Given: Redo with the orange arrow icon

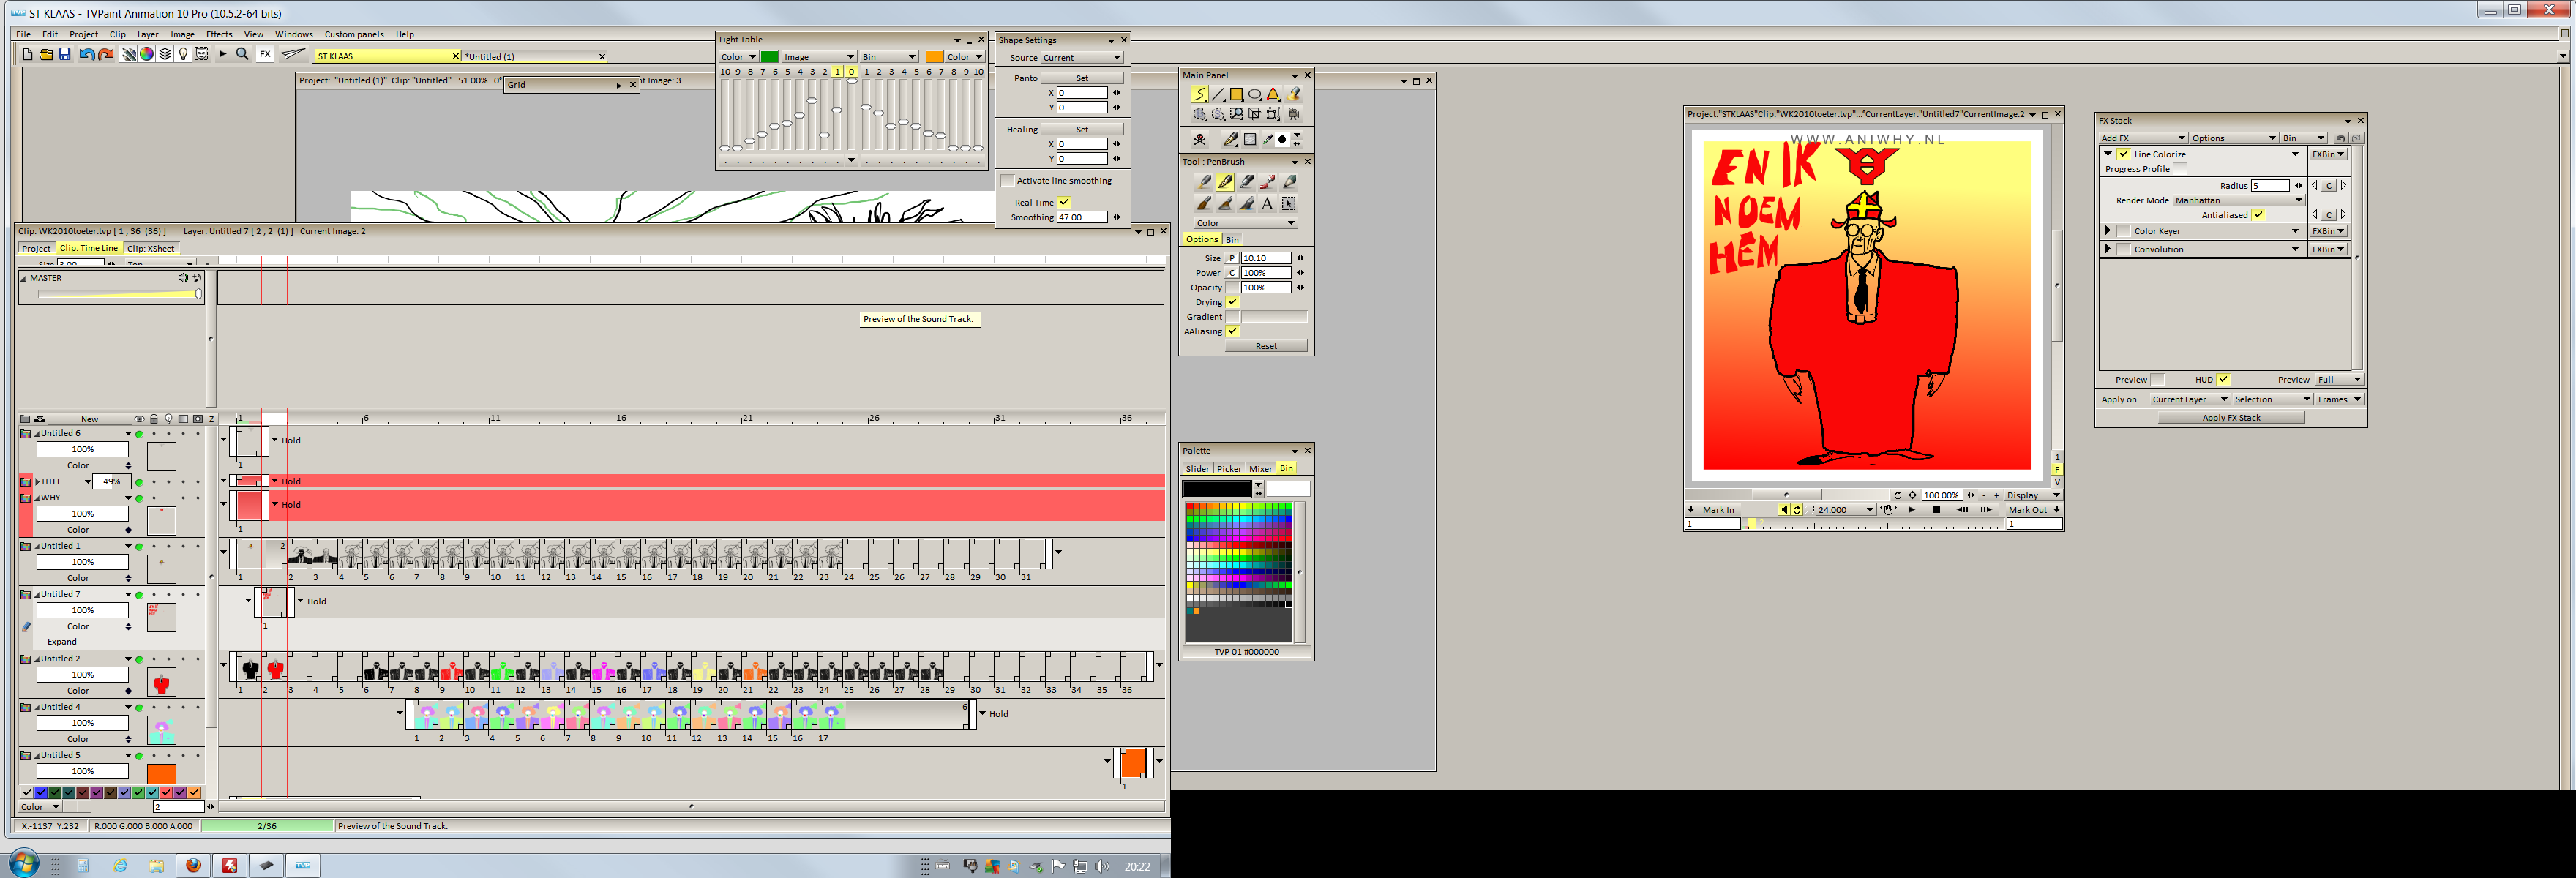Looking at the screenshot, I should pyautogui.click(x=106, y=55).
